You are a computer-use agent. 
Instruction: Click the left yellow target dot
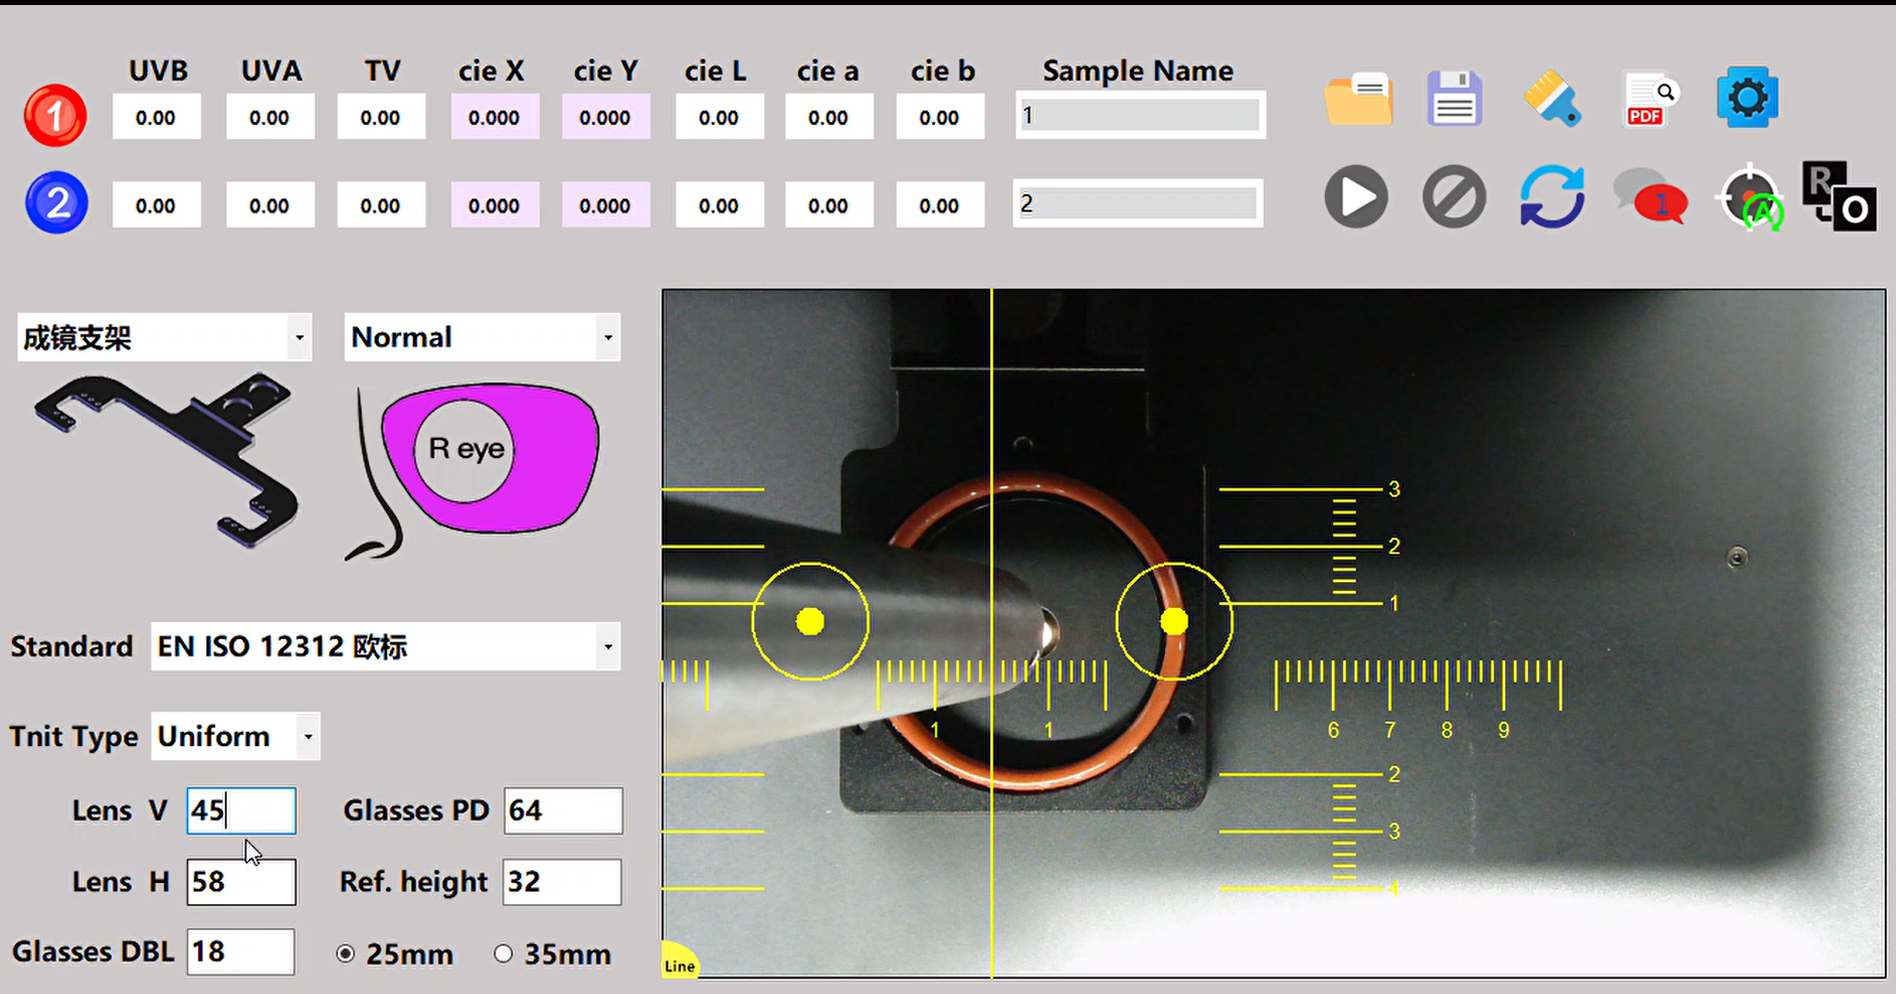pos(810,622)
